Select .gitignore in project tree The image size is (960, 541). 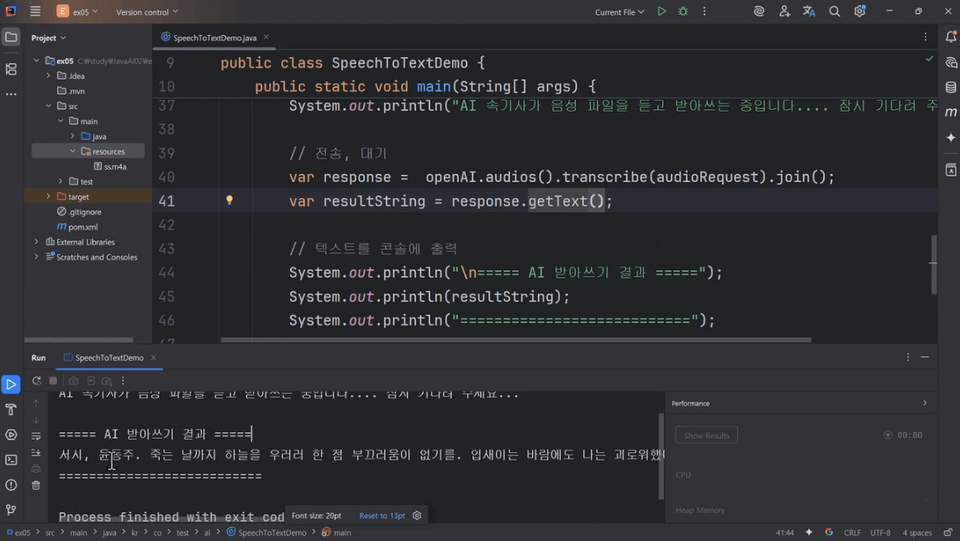[79, 212]
